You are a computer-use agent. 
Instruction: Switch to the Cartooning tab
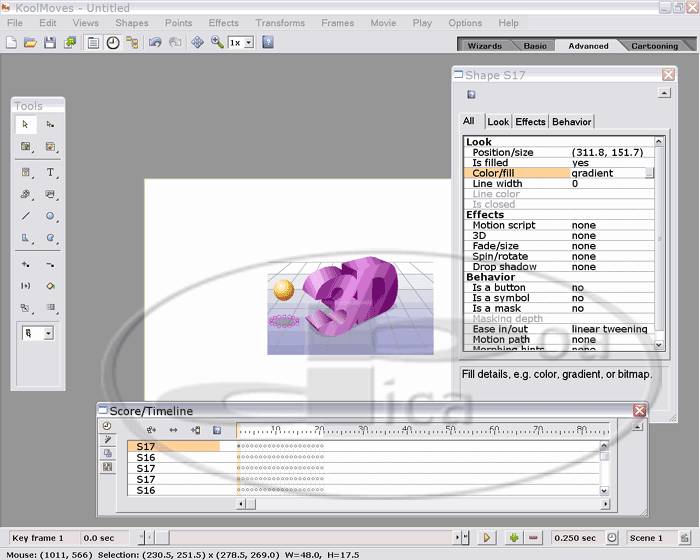654,46
